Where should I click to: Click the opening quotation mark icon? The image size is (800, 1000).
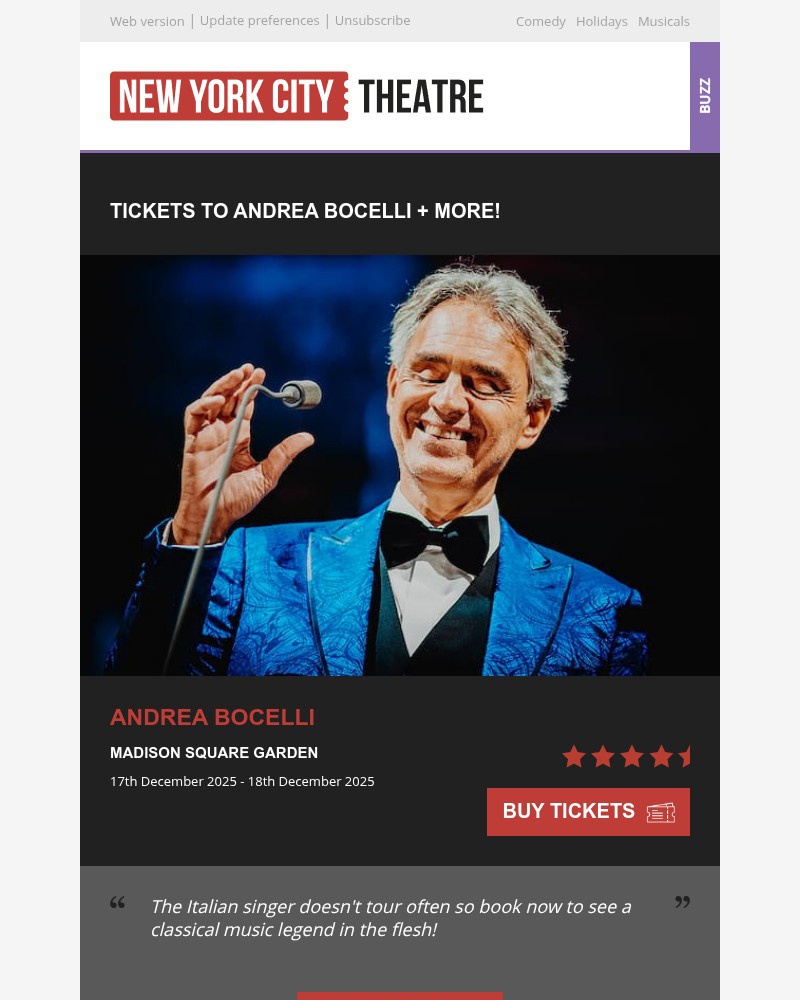(x=118, y=903)
